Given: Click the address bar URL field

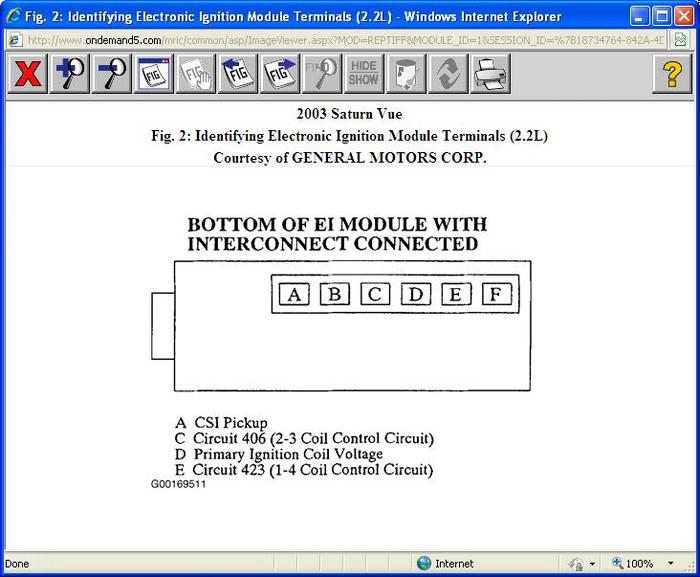Looking at the screenshot, I should [x=346, y=40].
